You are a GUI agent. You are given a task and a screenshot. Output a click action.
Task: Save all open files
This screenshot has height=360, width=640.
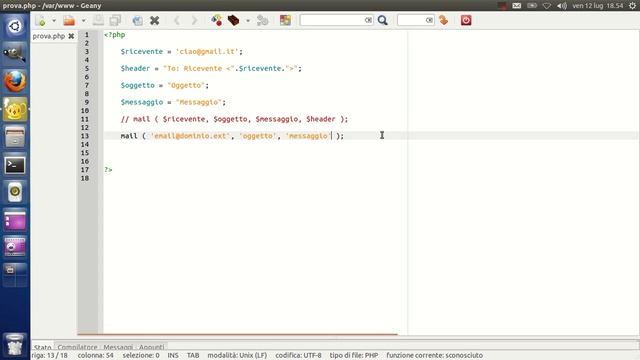(116, 20)
